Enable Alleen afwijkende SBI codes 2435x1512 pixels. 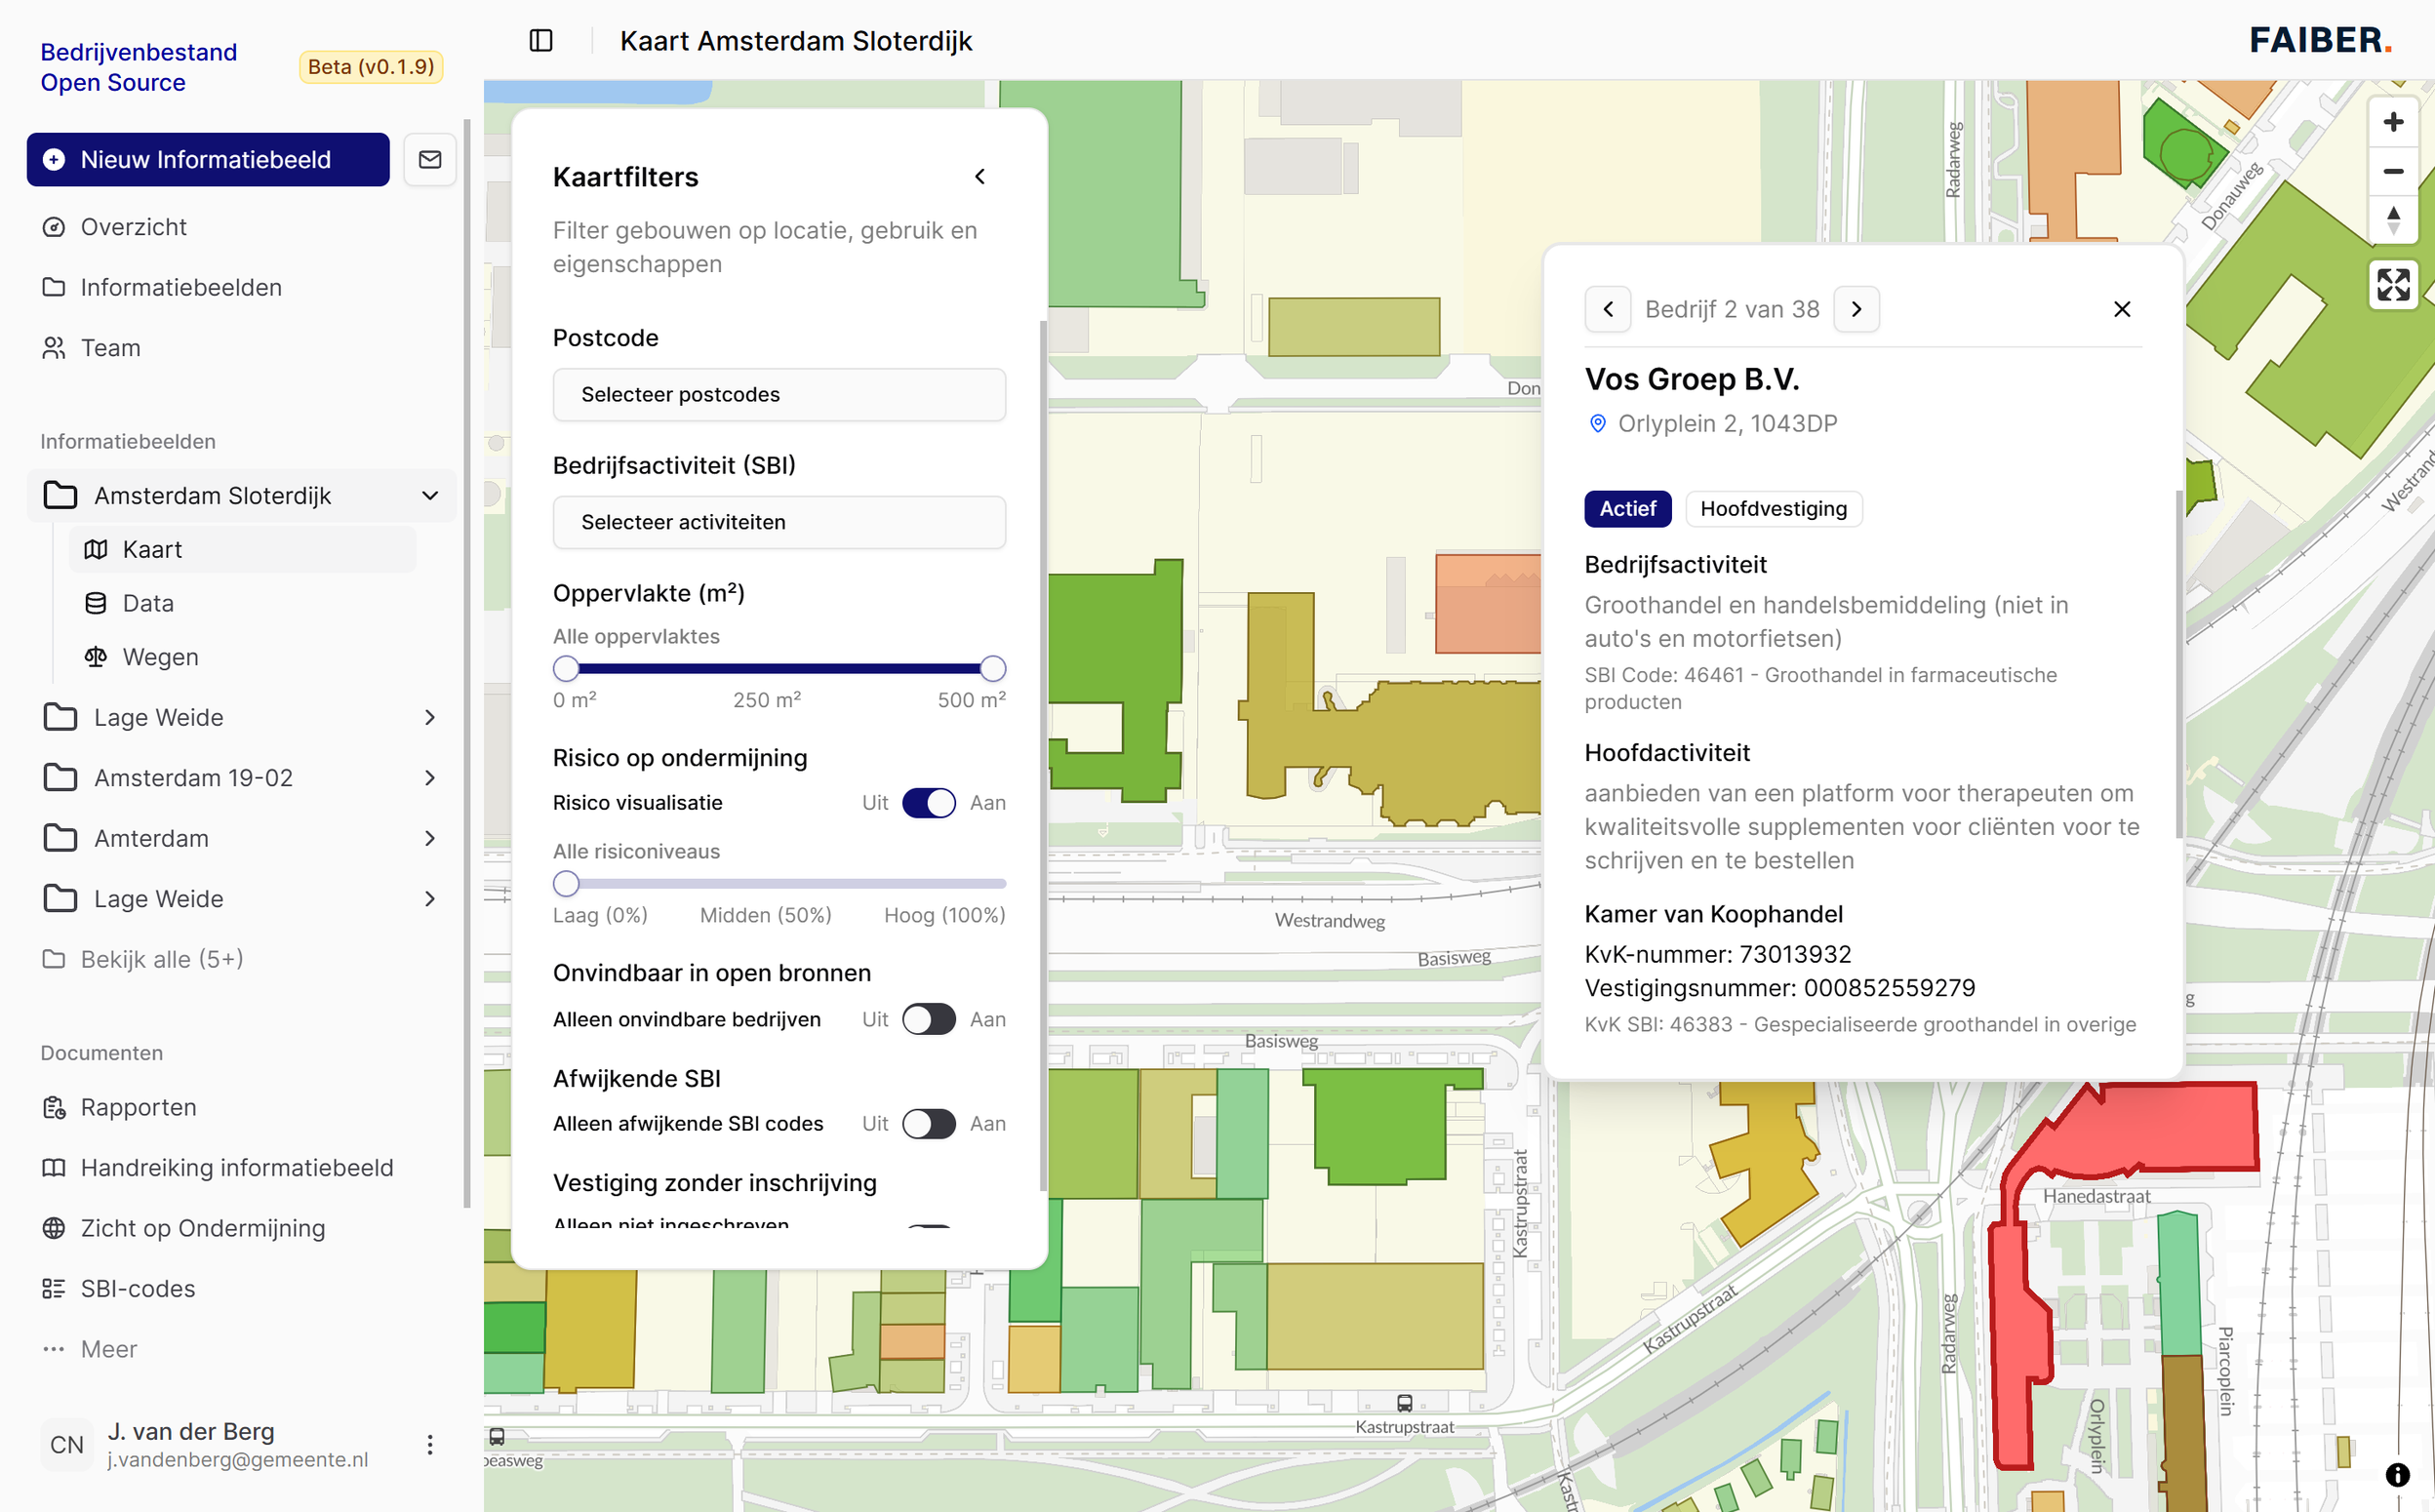pos(929,1123)
